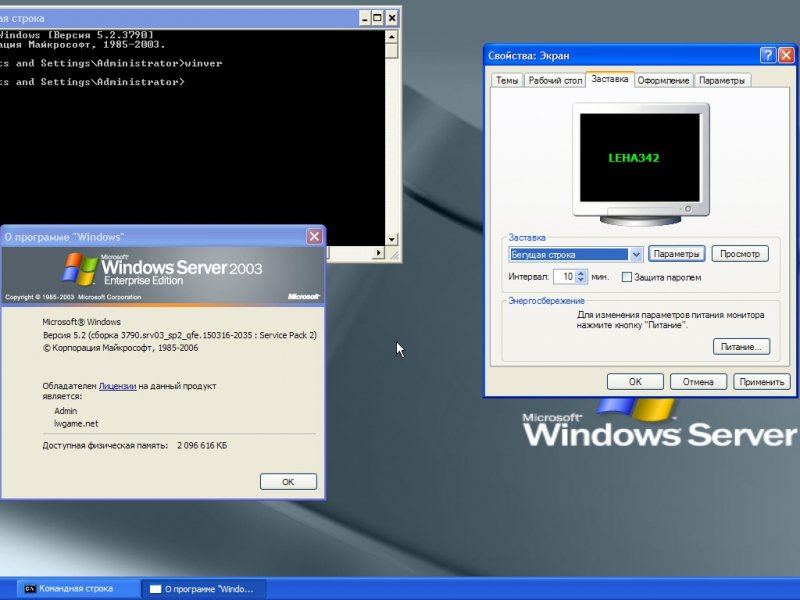Click the "Доступная физическая память:" label

coord(105,445)
